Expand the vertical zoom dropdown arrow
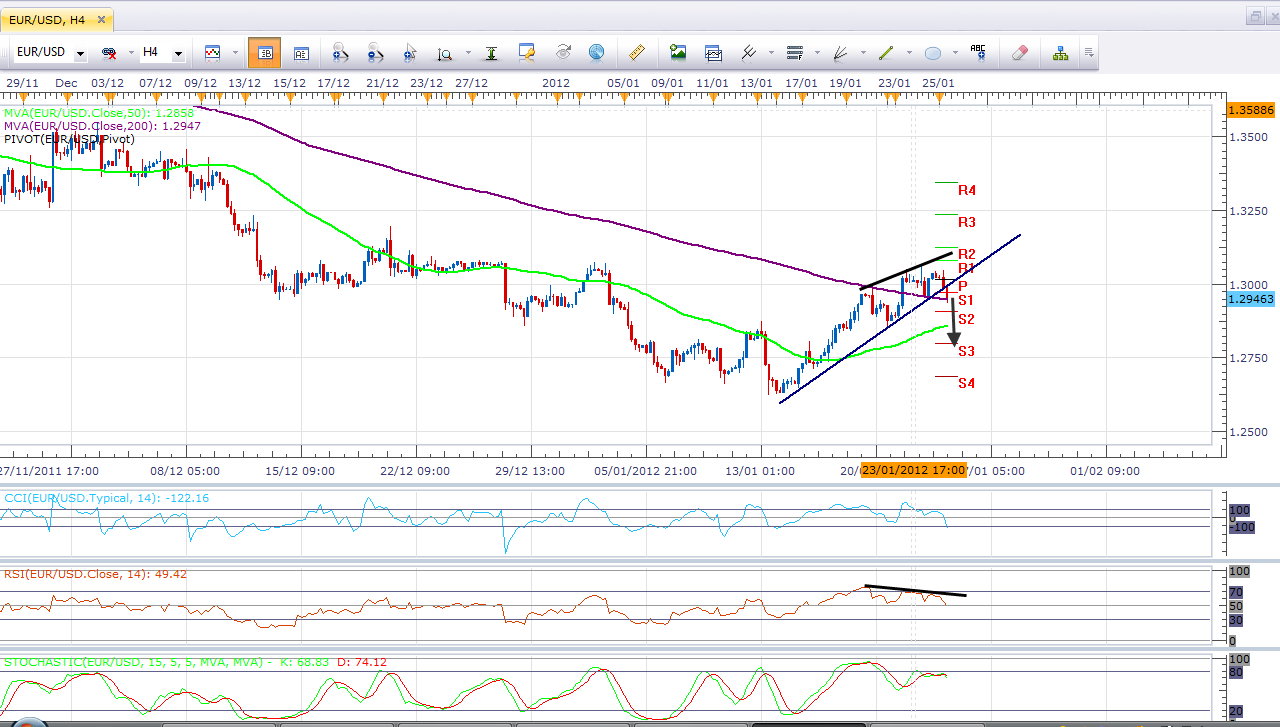 (466, 53)
